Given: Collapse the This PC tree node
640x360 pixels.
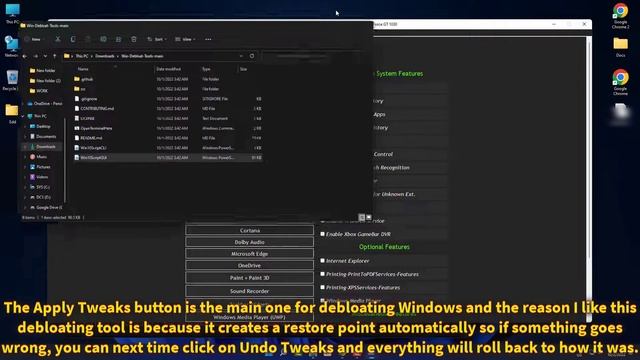Looking at the screenshot, I should pyautogui.click(x=23, y=116).
